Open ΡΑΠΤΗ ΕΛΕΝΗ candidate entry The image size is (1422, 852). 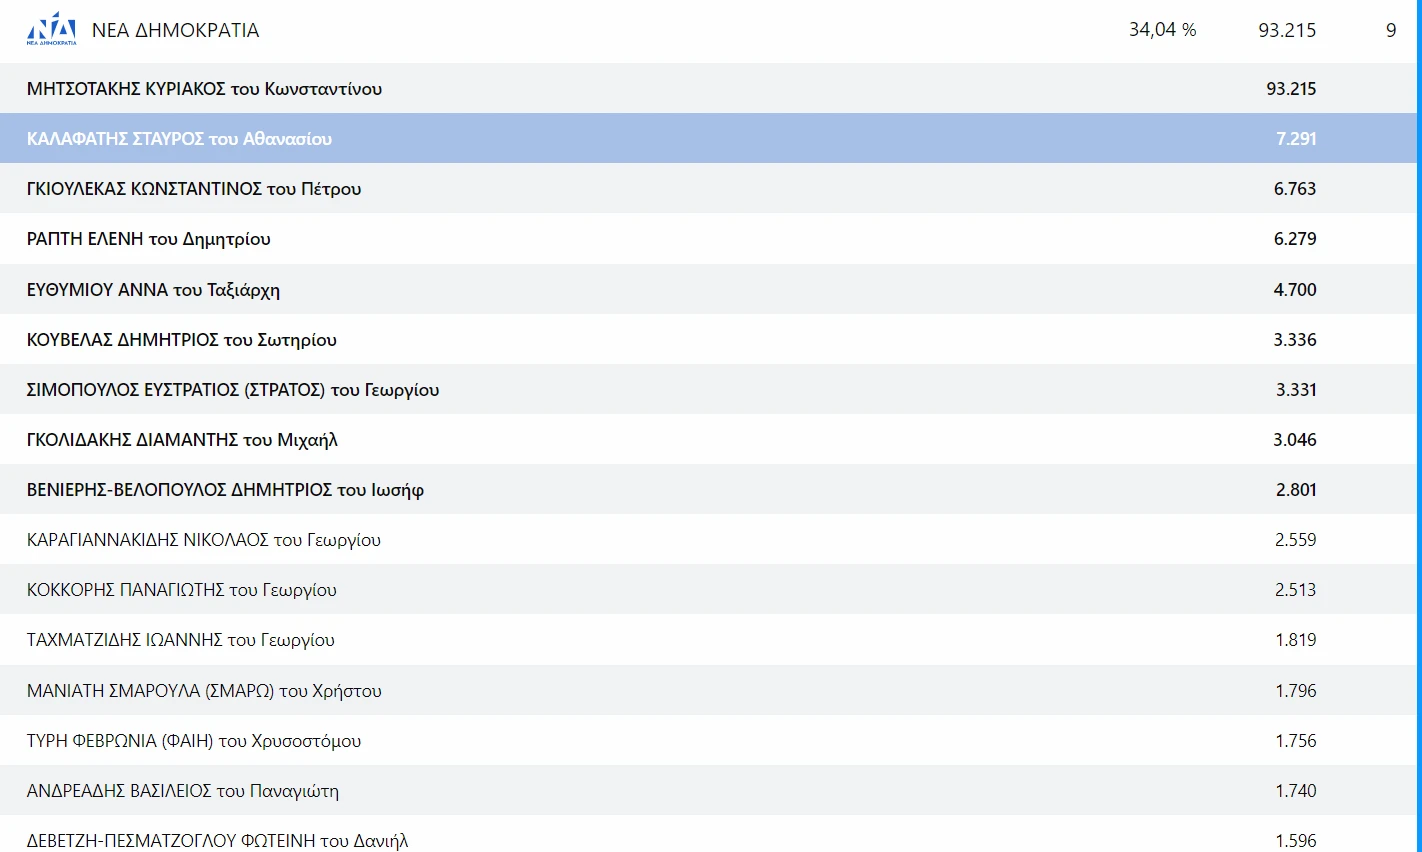149,239
